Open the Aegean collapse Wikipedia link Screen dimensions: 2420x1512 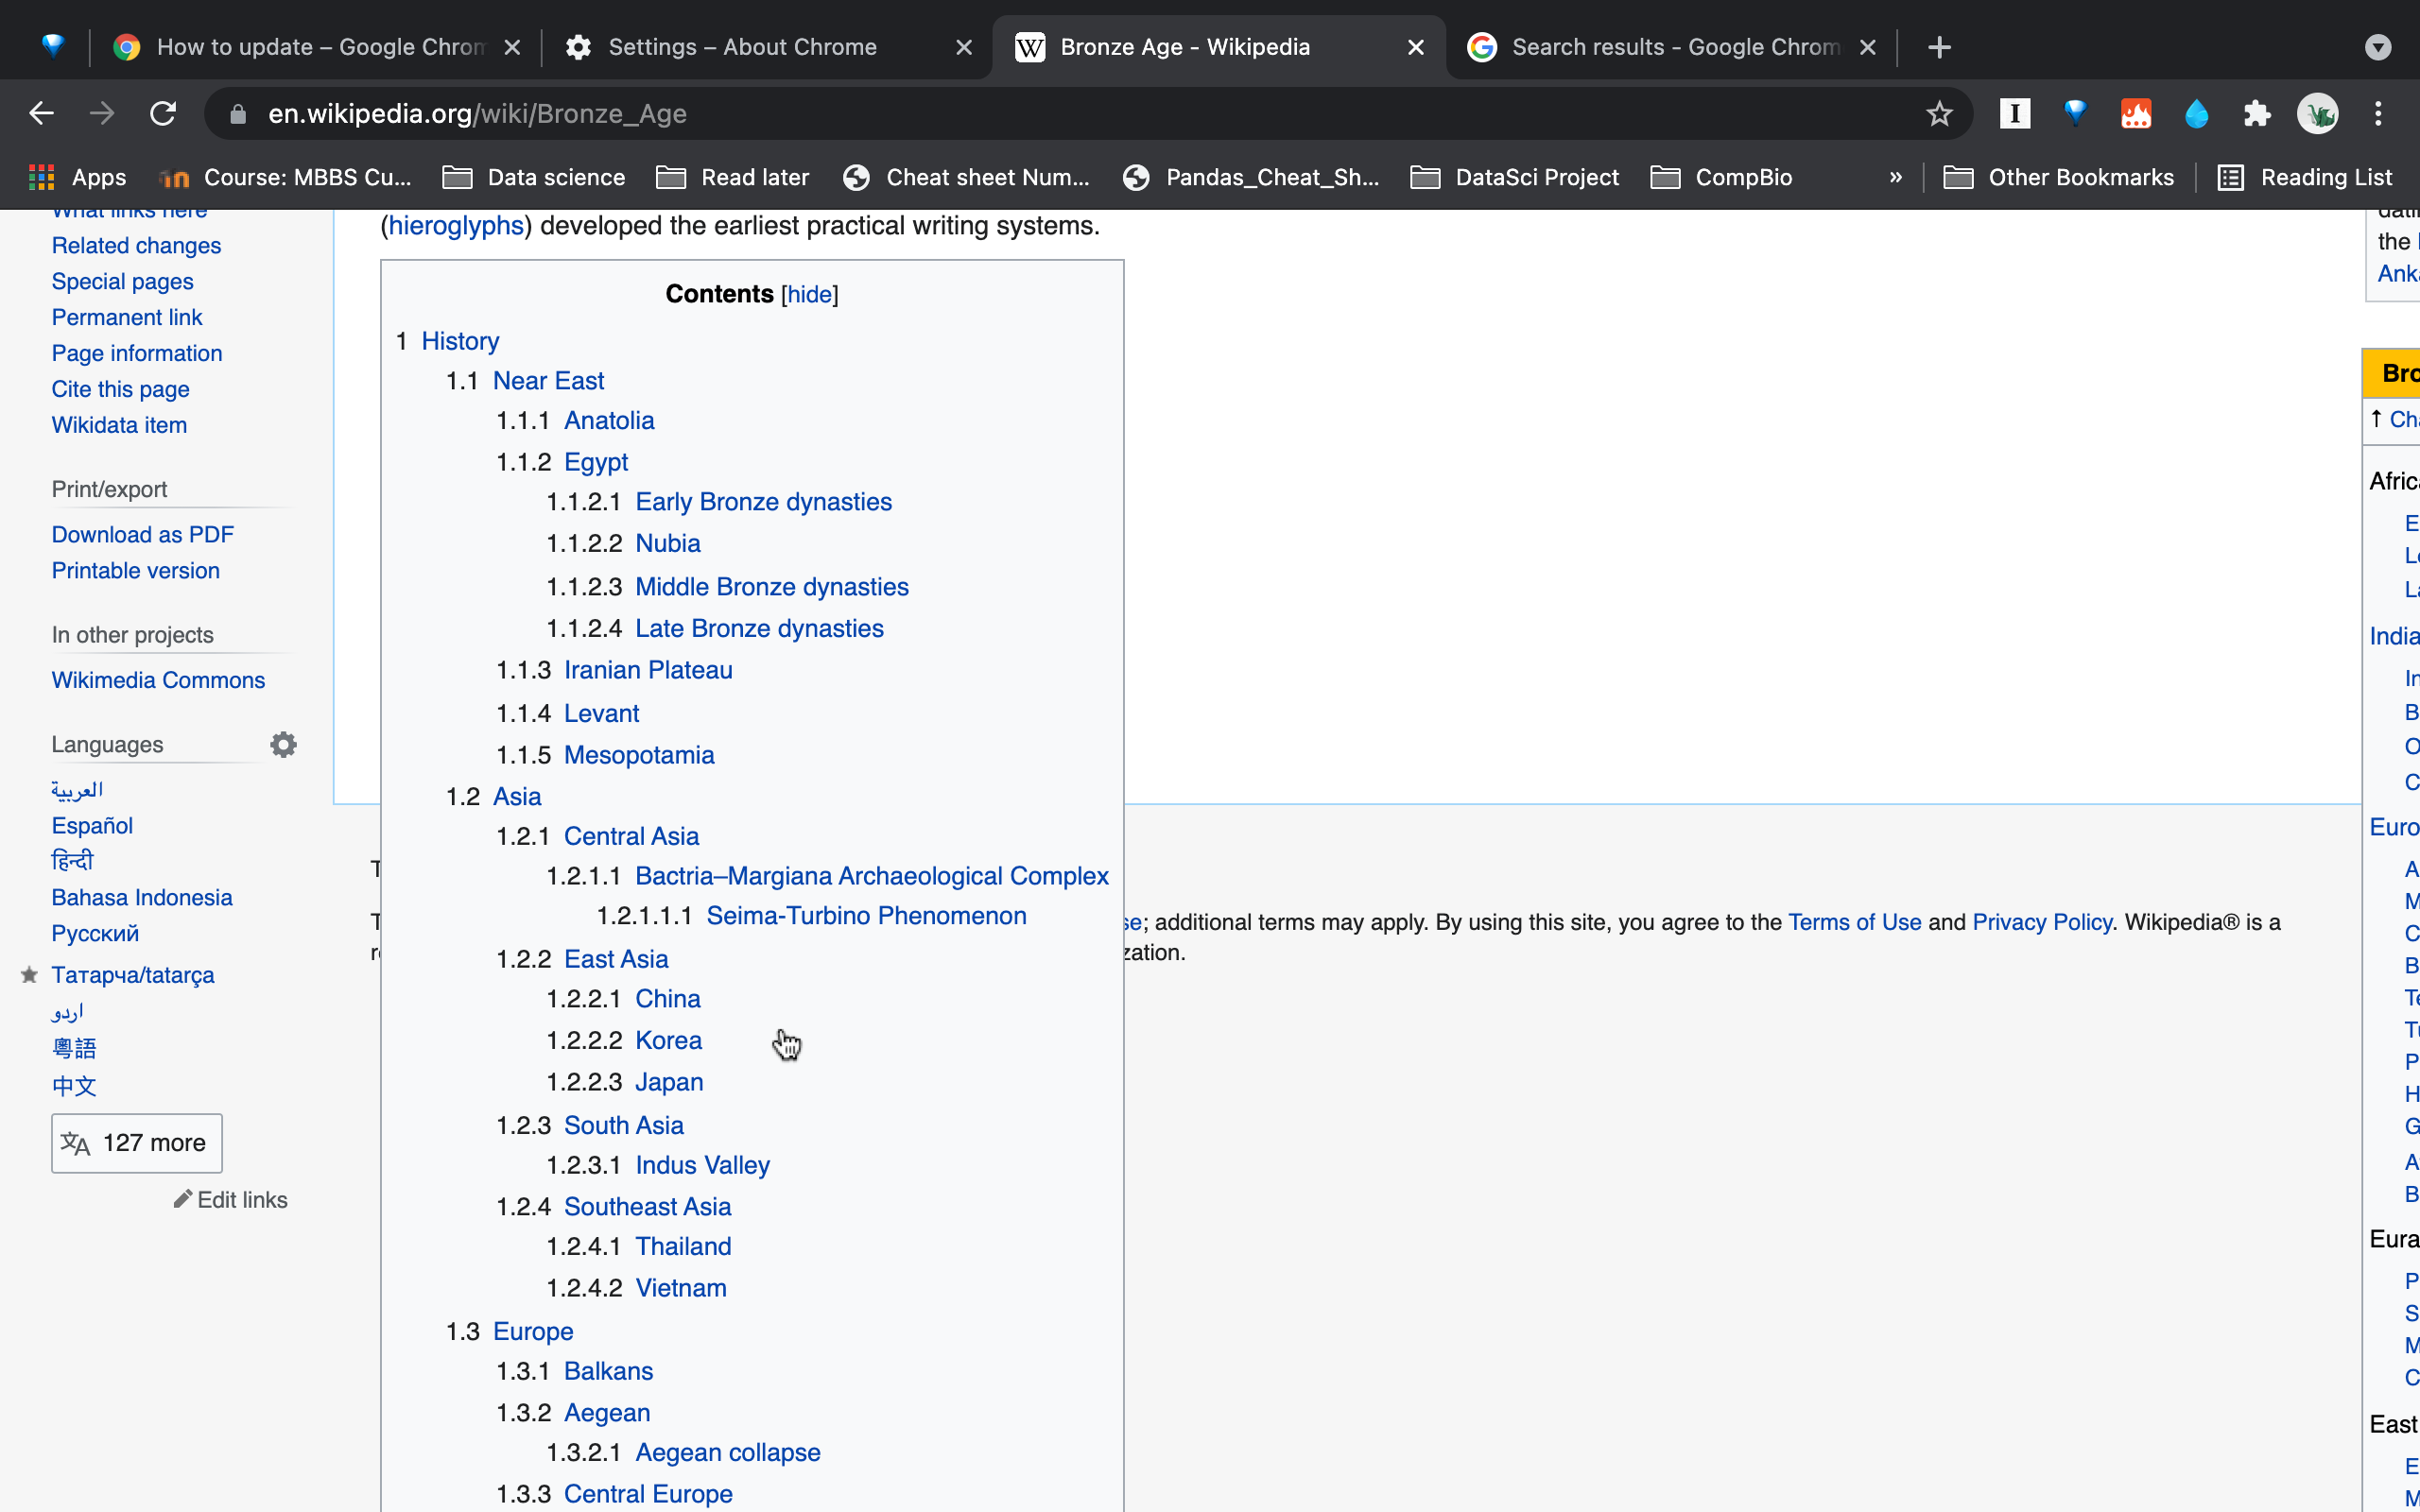pyautogui.click(x=727, y=1451)
